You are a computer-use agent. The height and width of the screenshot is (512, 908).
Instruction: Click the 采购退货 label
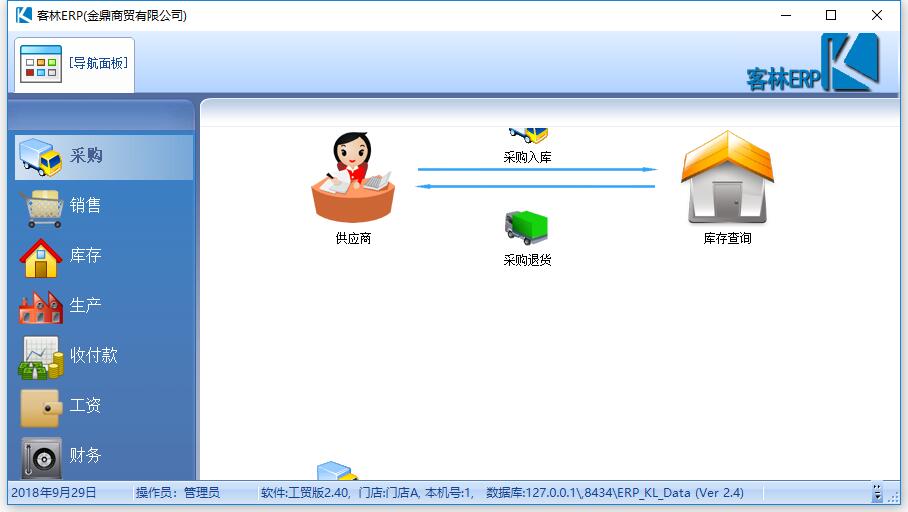[527, 261]
